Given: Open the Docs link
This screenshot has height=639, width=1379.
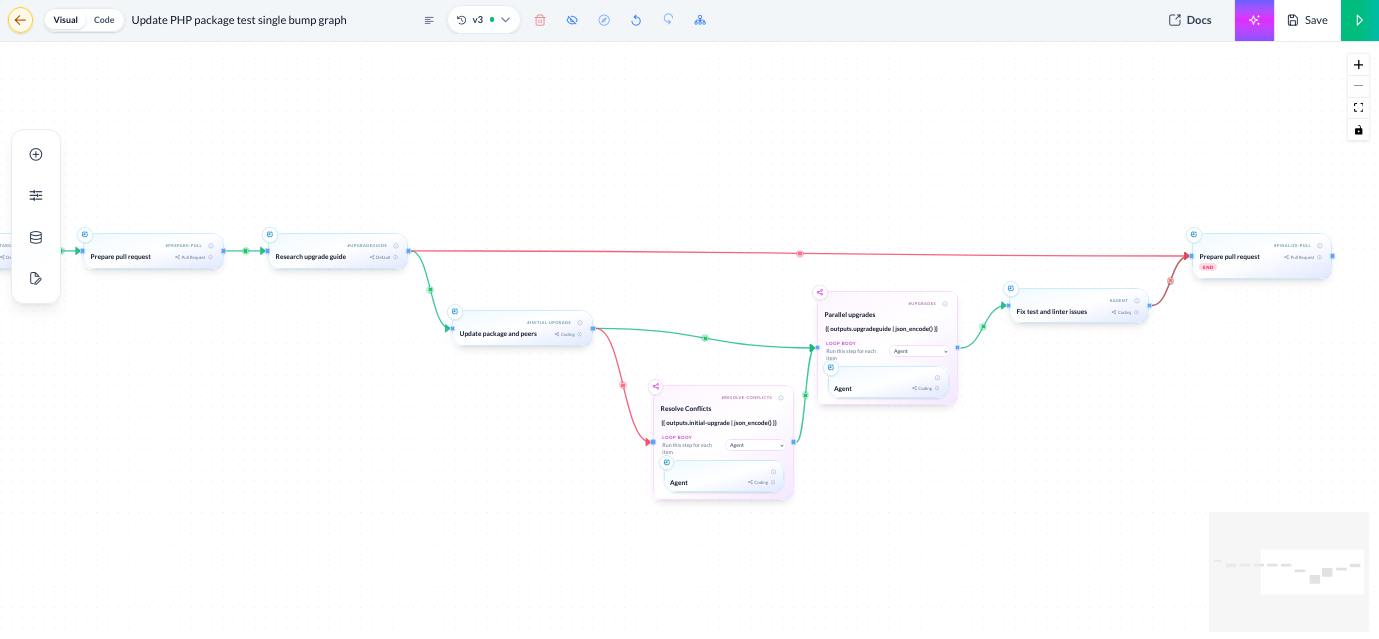Looking at the screenshot, I should pos(1190,20).
